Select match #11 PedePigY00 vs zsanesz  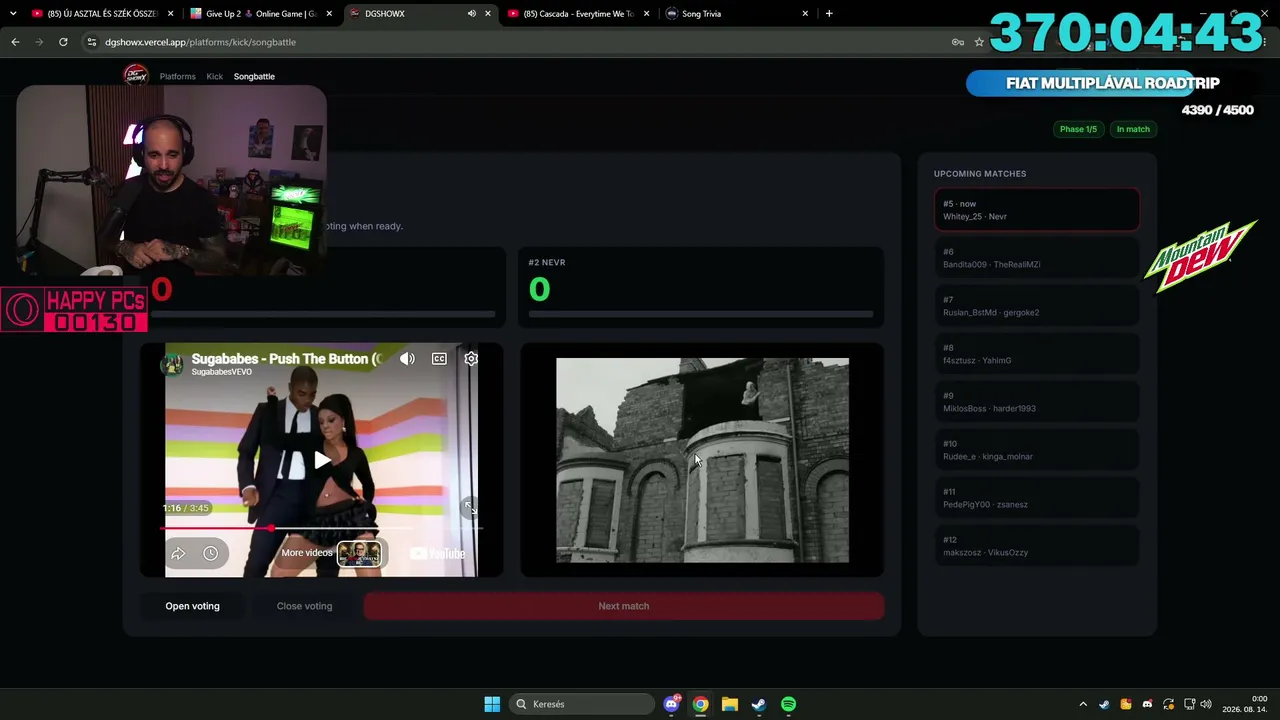[1037, 498]
